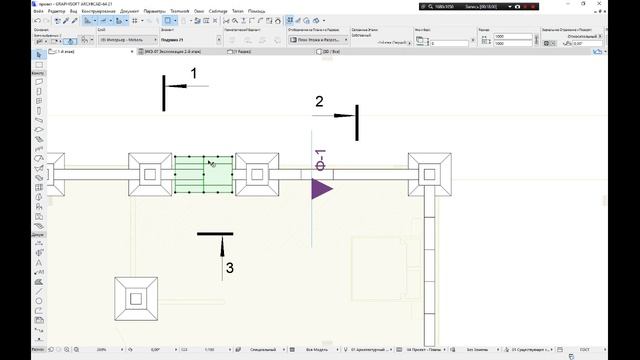Select the Line tool

(x=39, y=291)
